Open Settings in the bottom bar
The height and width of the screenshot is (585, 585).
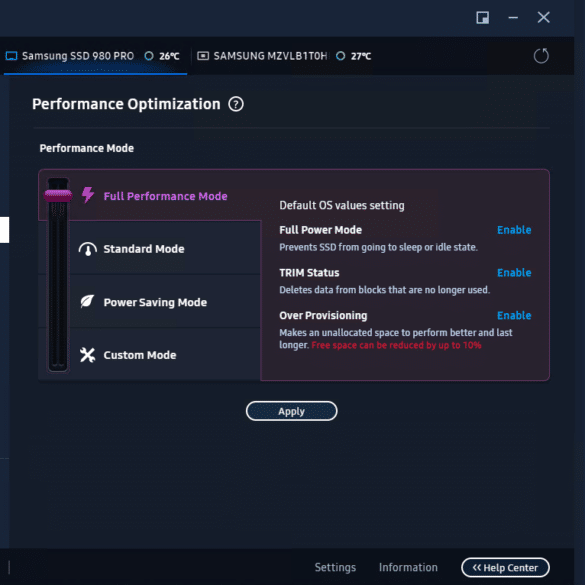click(335, 567)
